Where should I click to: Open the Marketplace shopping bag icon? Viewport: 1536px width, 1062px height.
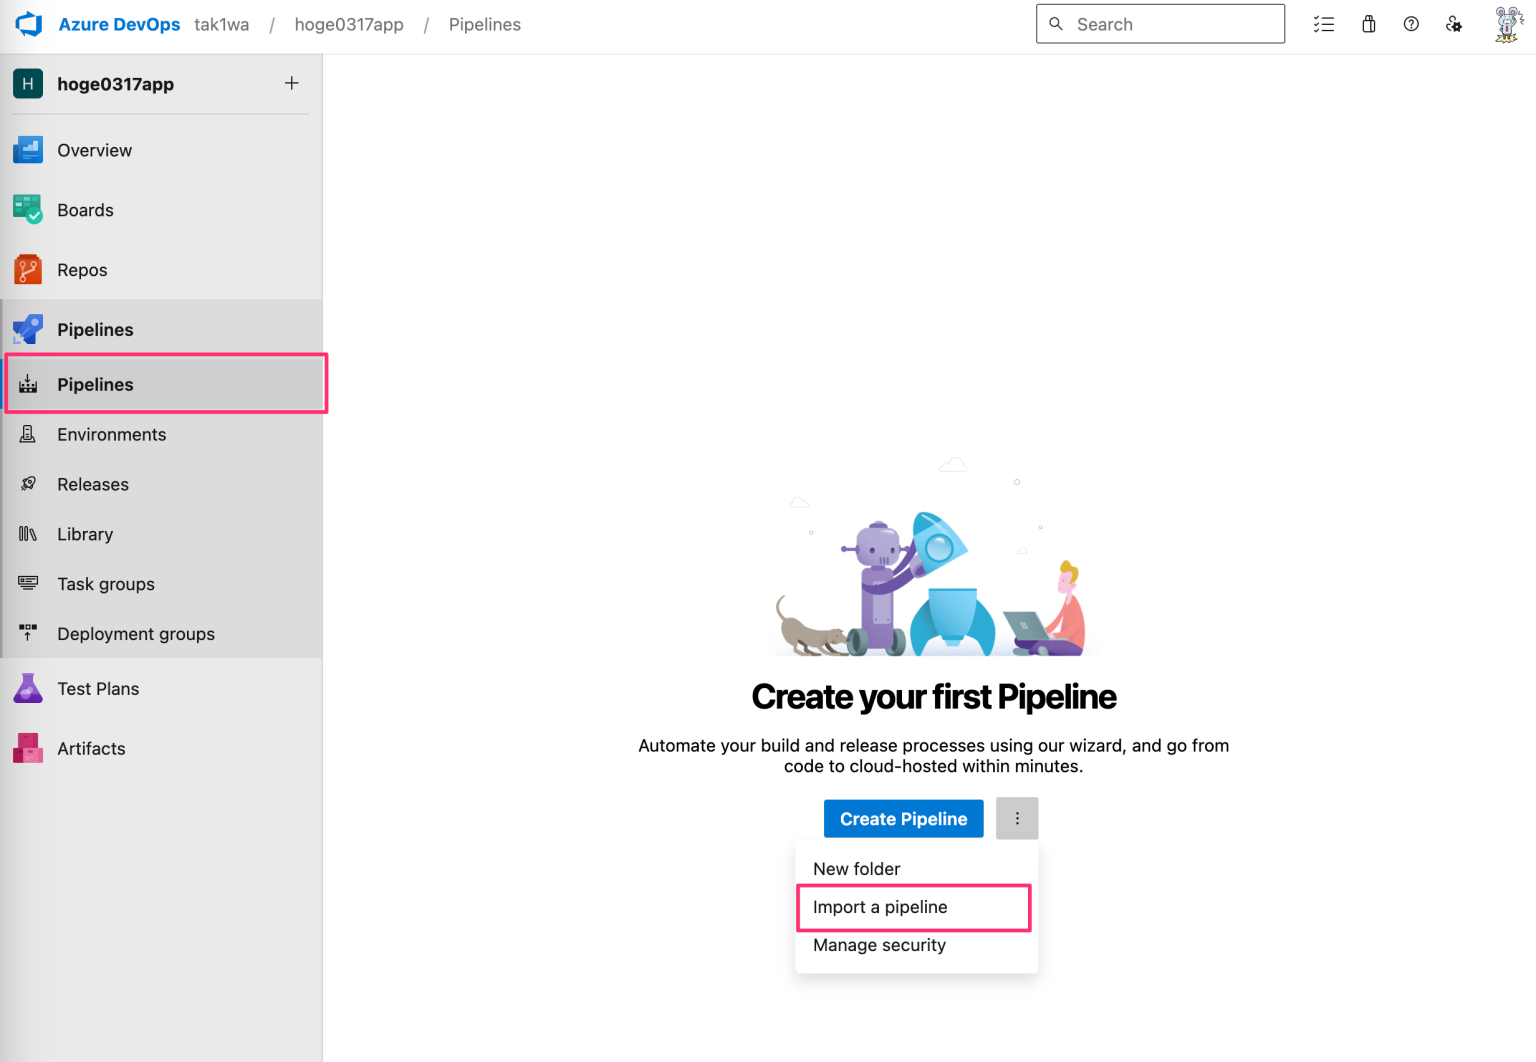[1368, 23]
